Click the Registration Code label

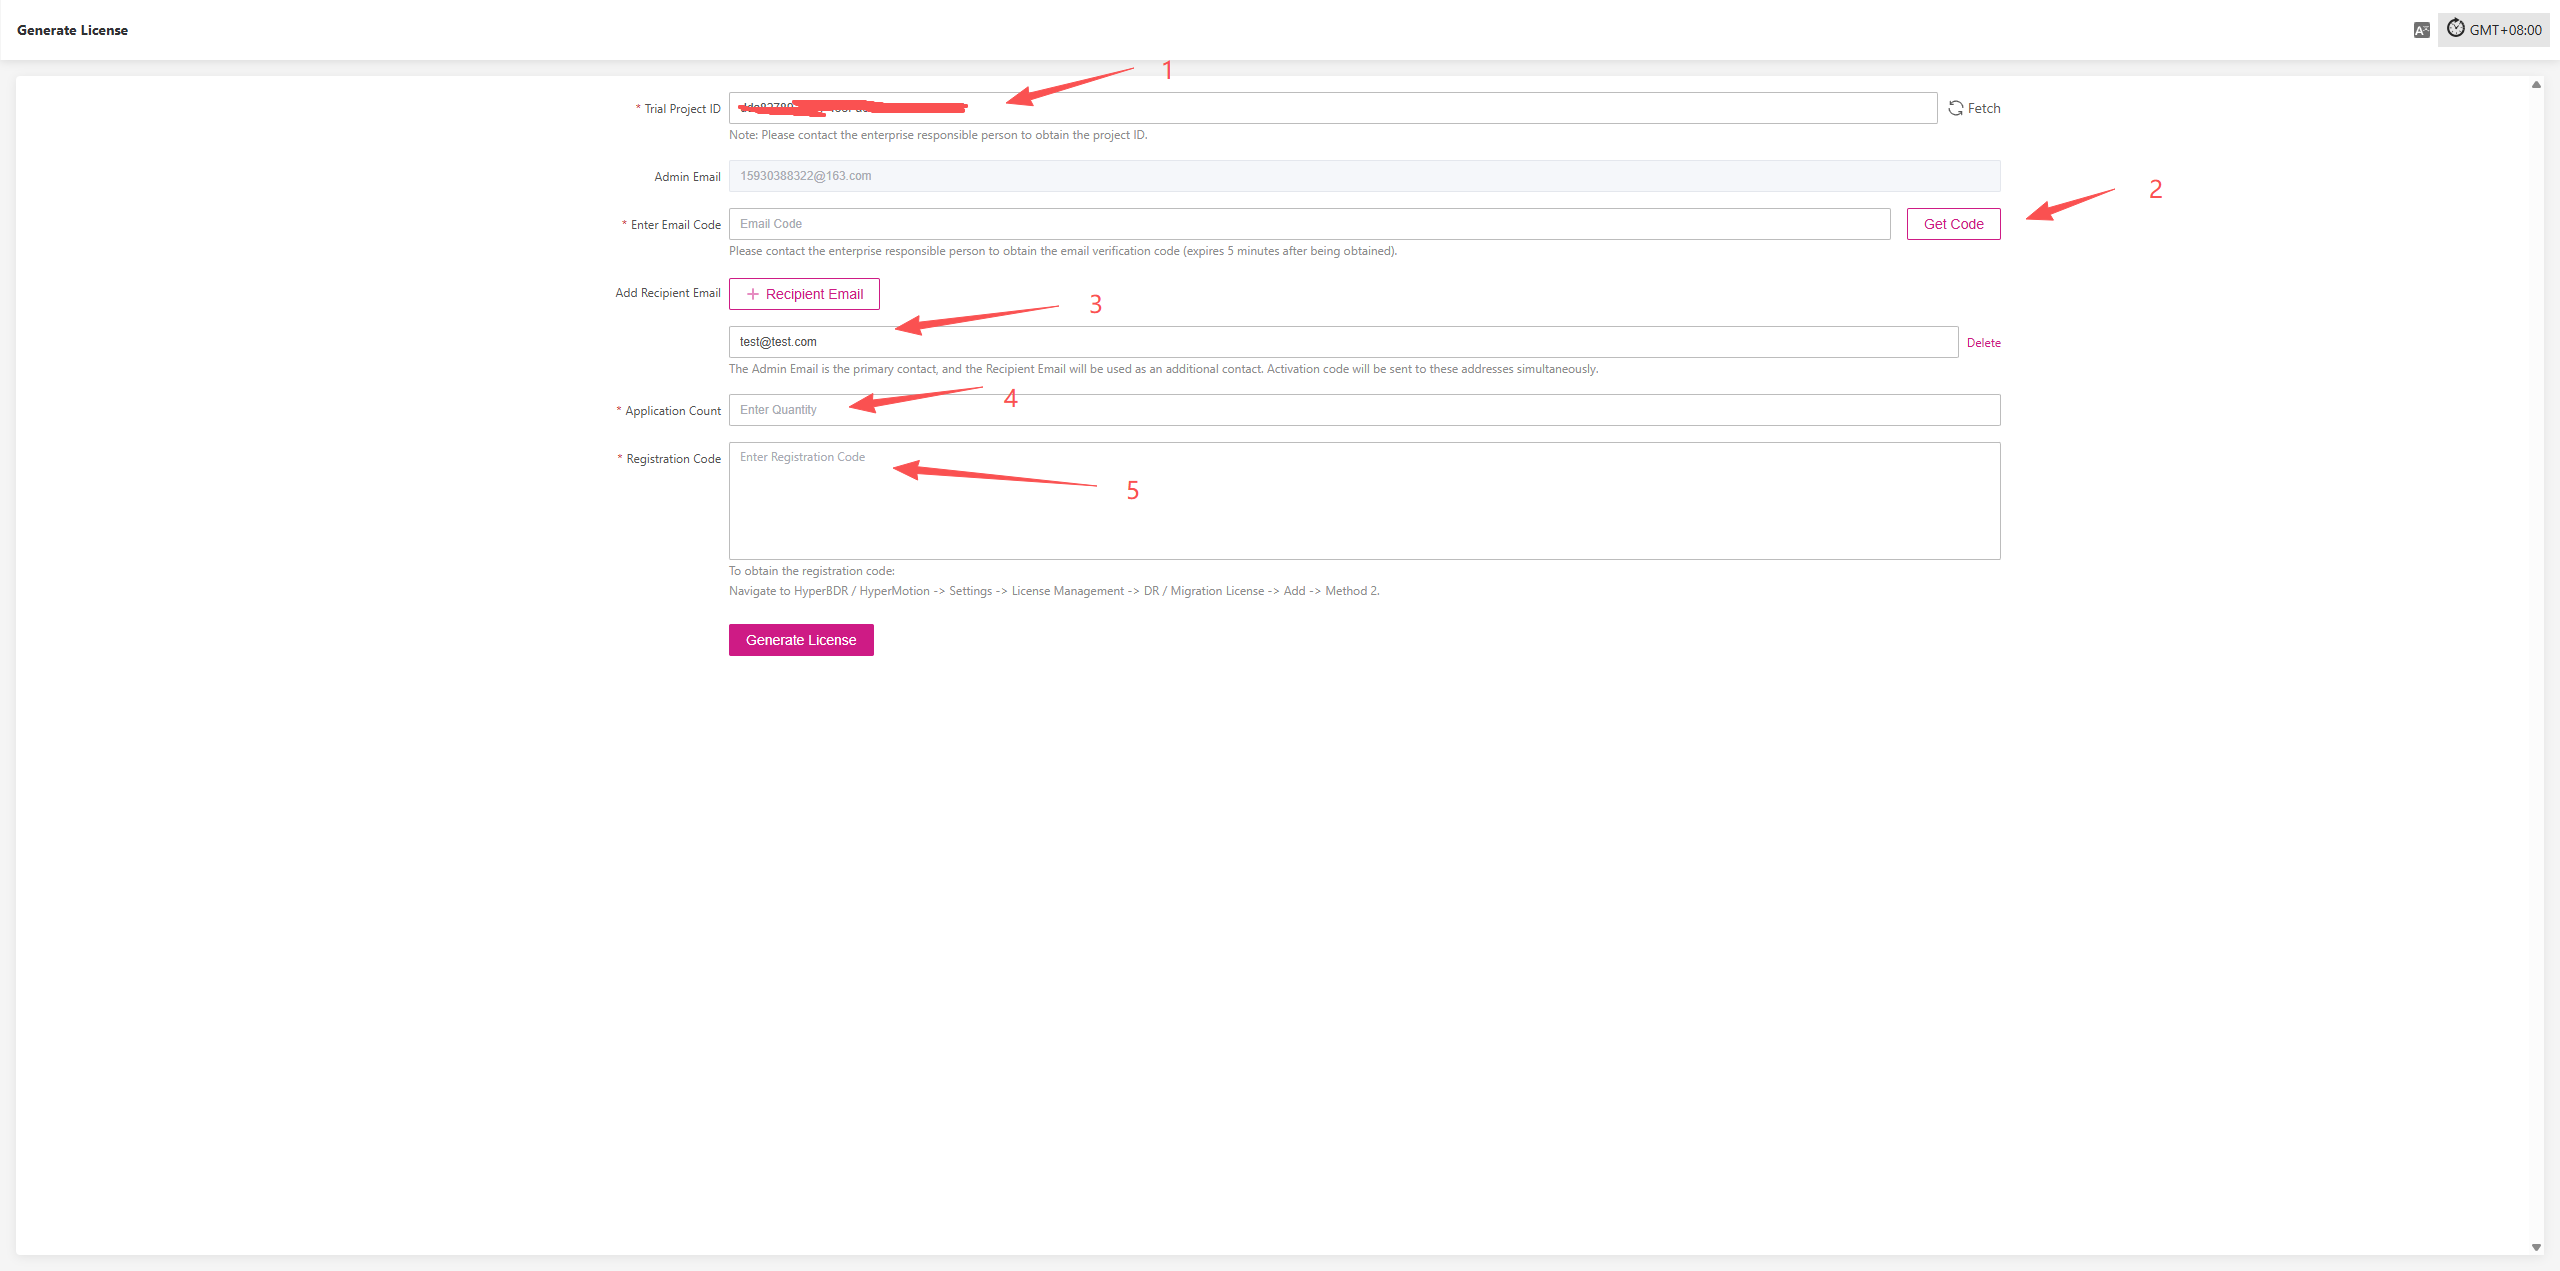673,459
